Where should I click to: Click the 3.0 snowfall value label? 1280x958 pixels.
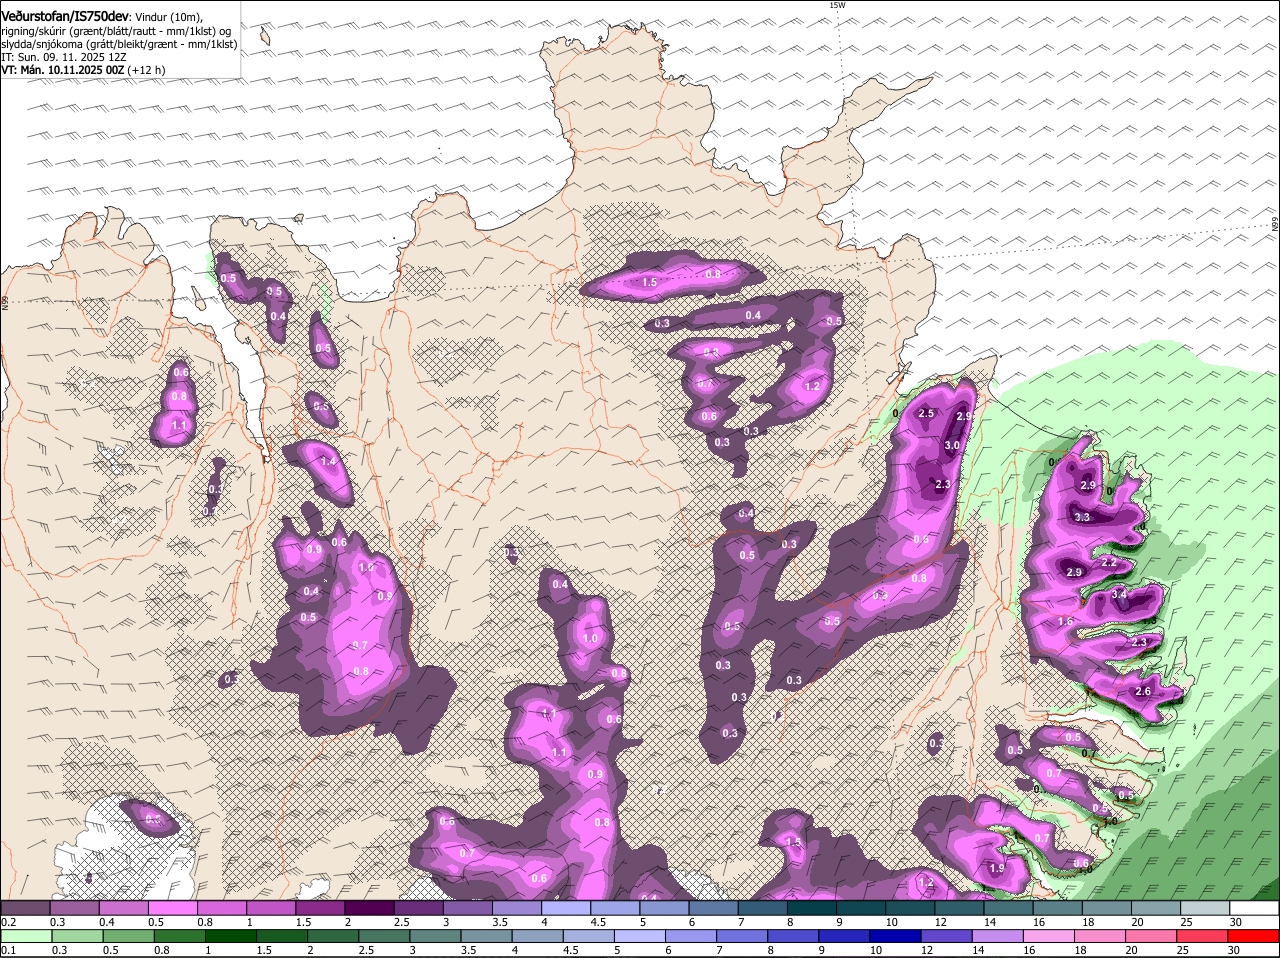(x=952, y=446)
